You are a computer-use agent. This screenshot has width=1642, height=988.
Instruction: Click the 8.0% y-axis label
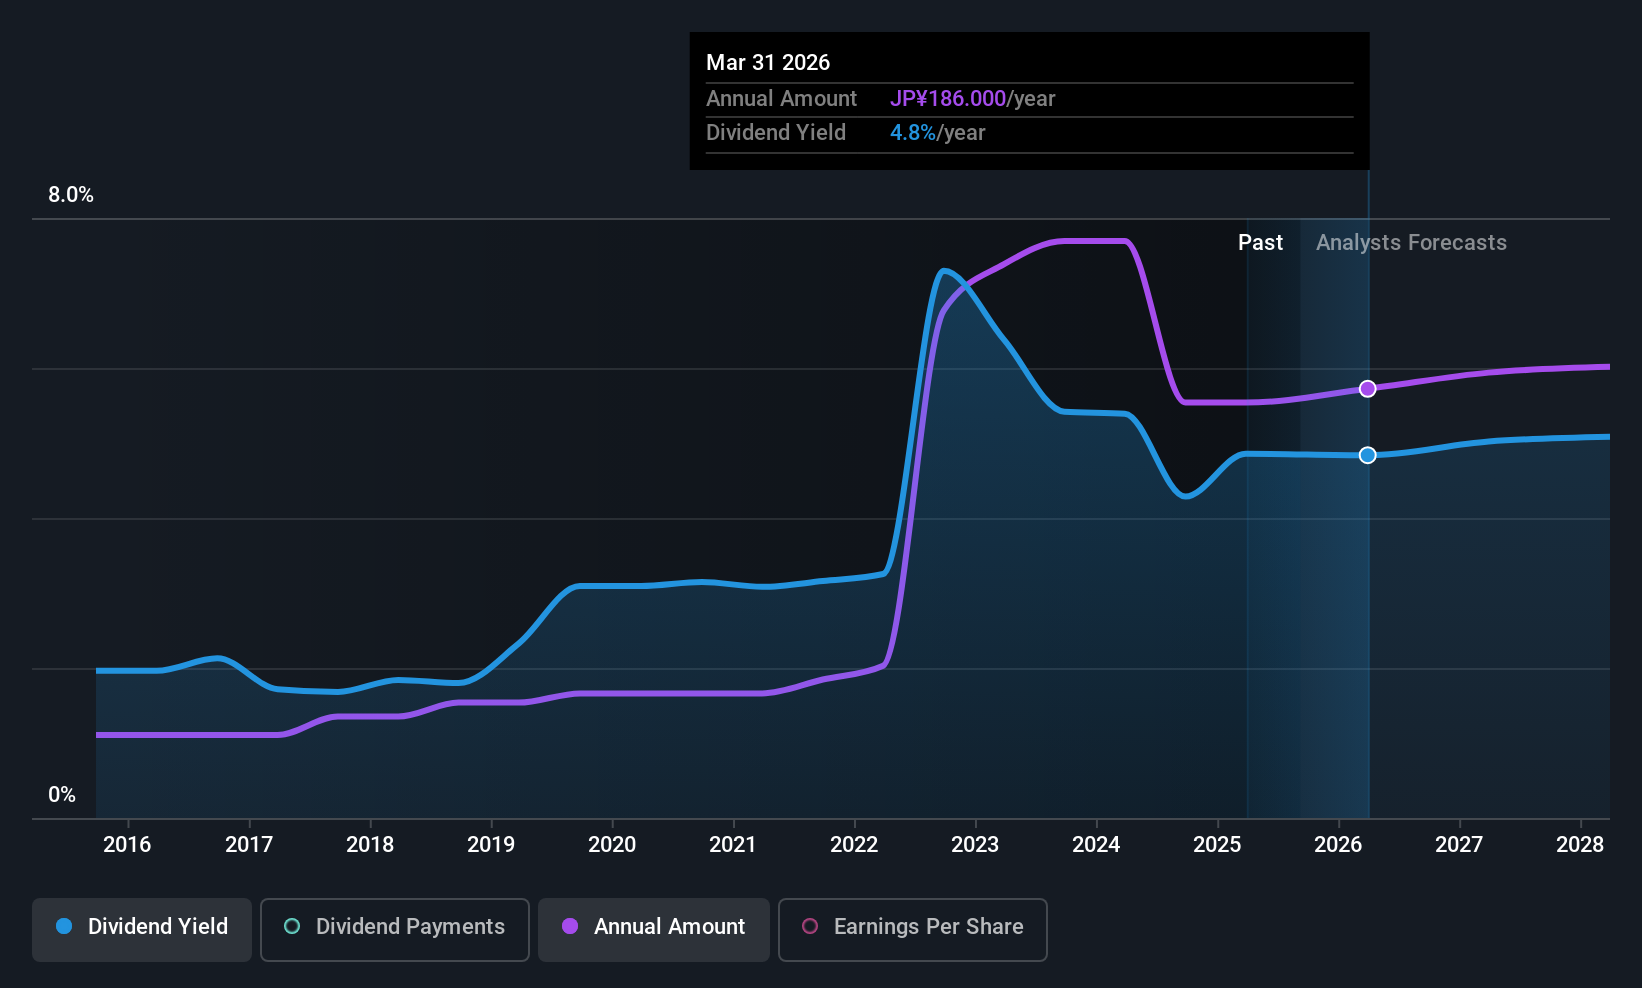tap(71, 195)
